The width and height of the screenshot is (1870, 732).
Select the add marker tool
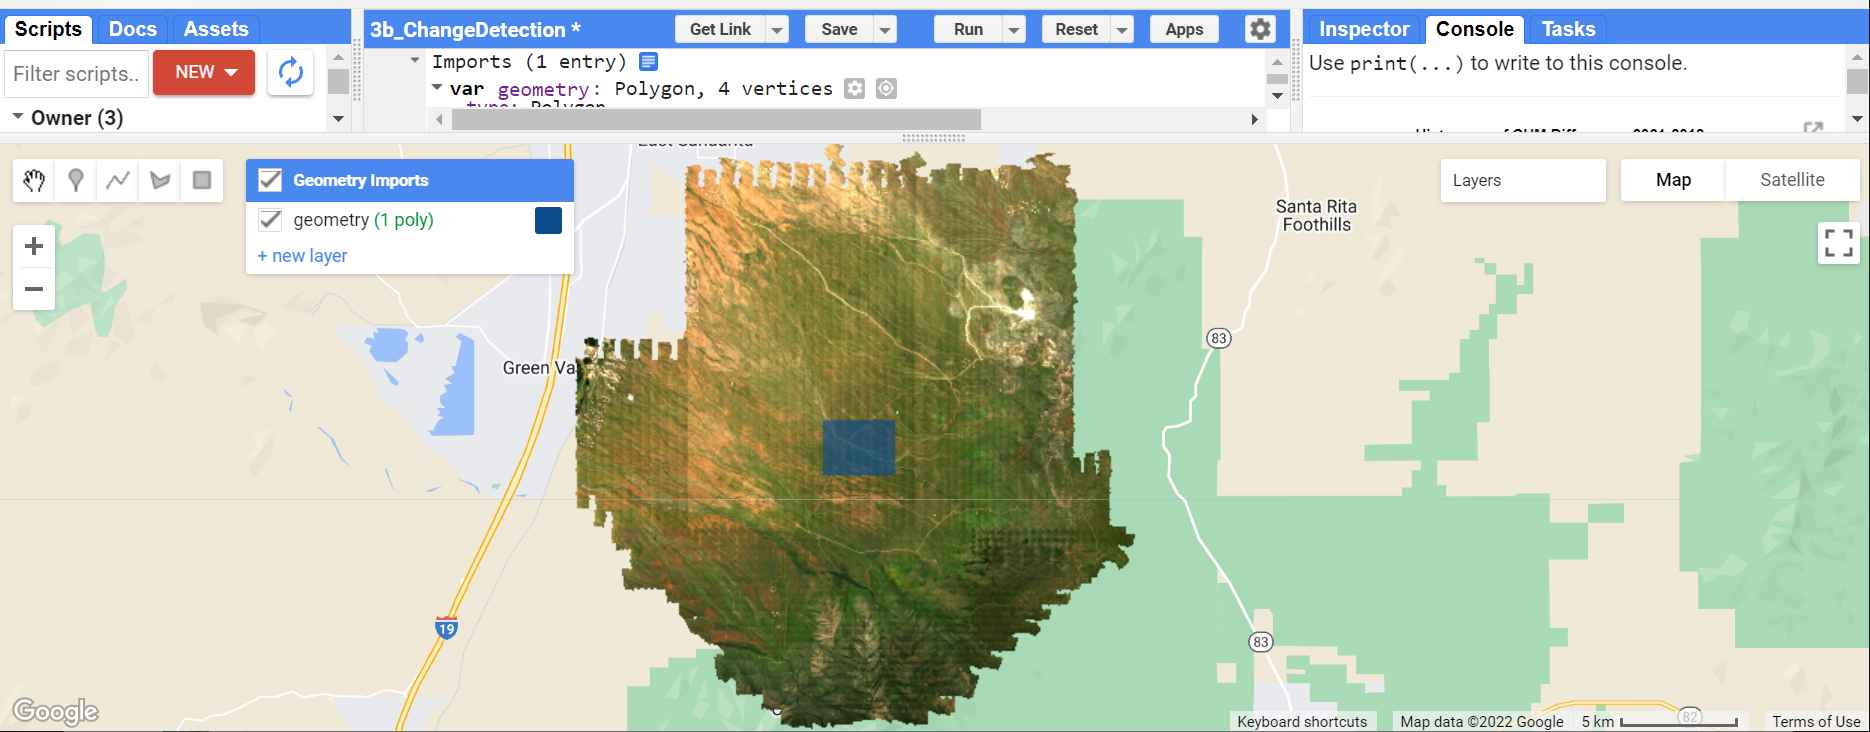[76, 180]
